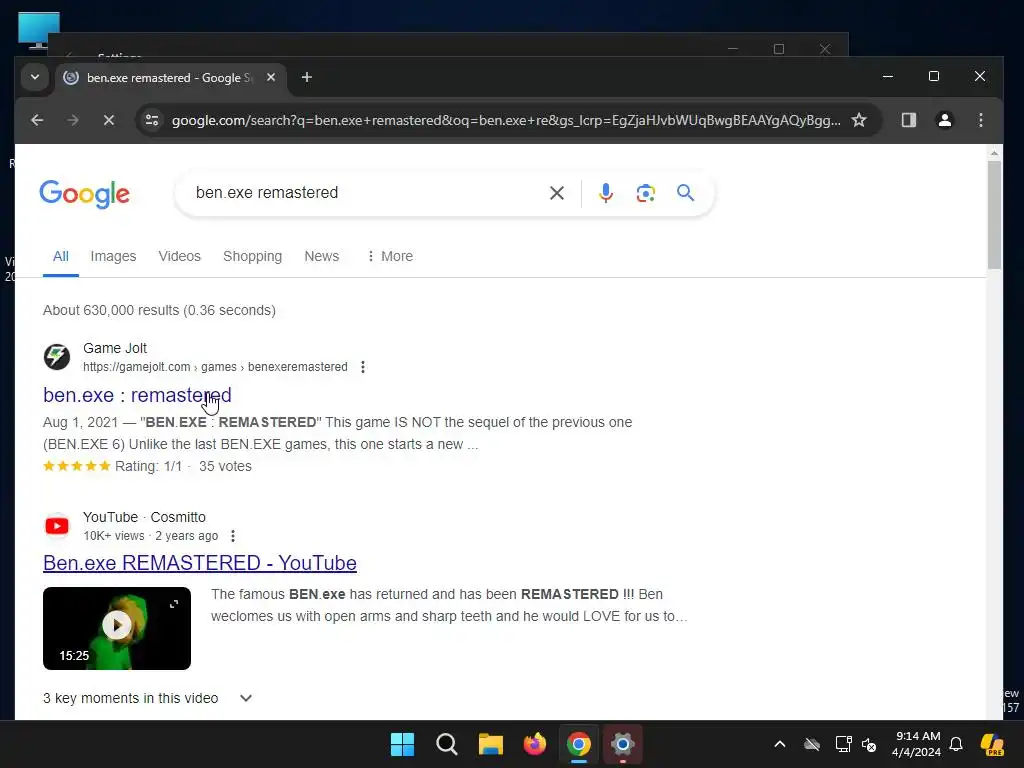Viewport: 1024px width, 768px height.
Task: Open File Explorer from taskbar
Action: [x=490, y=744]
